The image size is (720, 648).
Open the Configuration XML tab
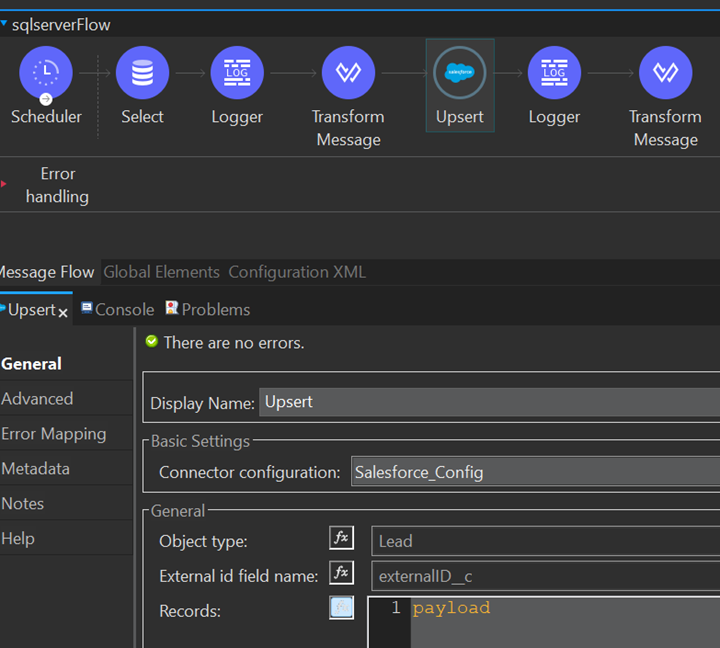click(297, 272)
